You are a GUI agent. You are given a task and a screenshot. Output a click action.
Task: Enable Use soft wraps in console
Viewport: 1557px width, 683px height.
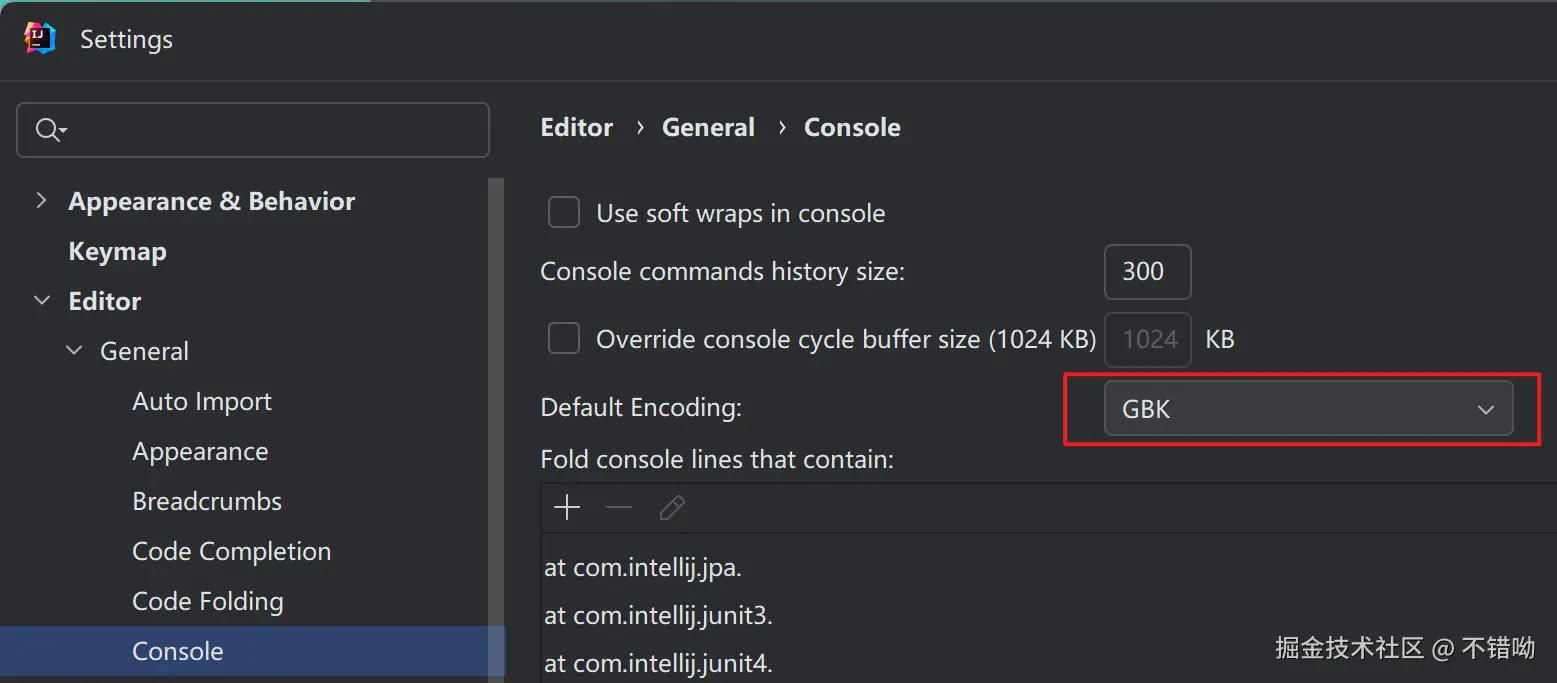[564, 213]
